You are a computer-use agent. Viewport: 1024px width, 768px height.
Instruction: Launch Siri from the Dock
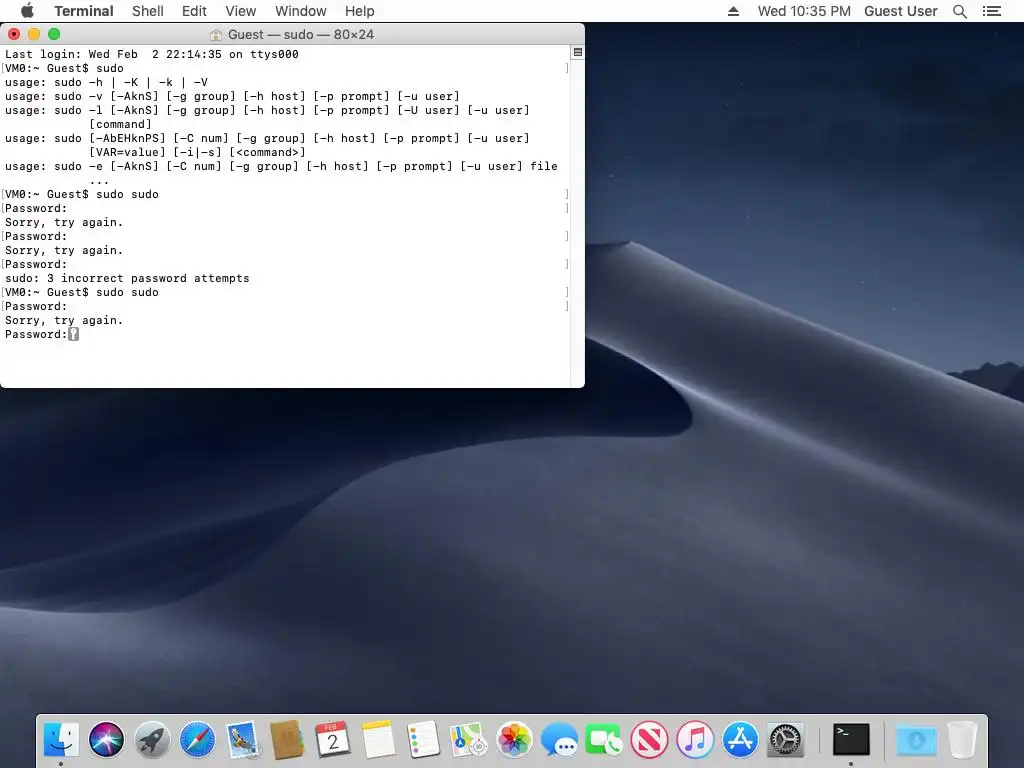(x=106, y=739)
